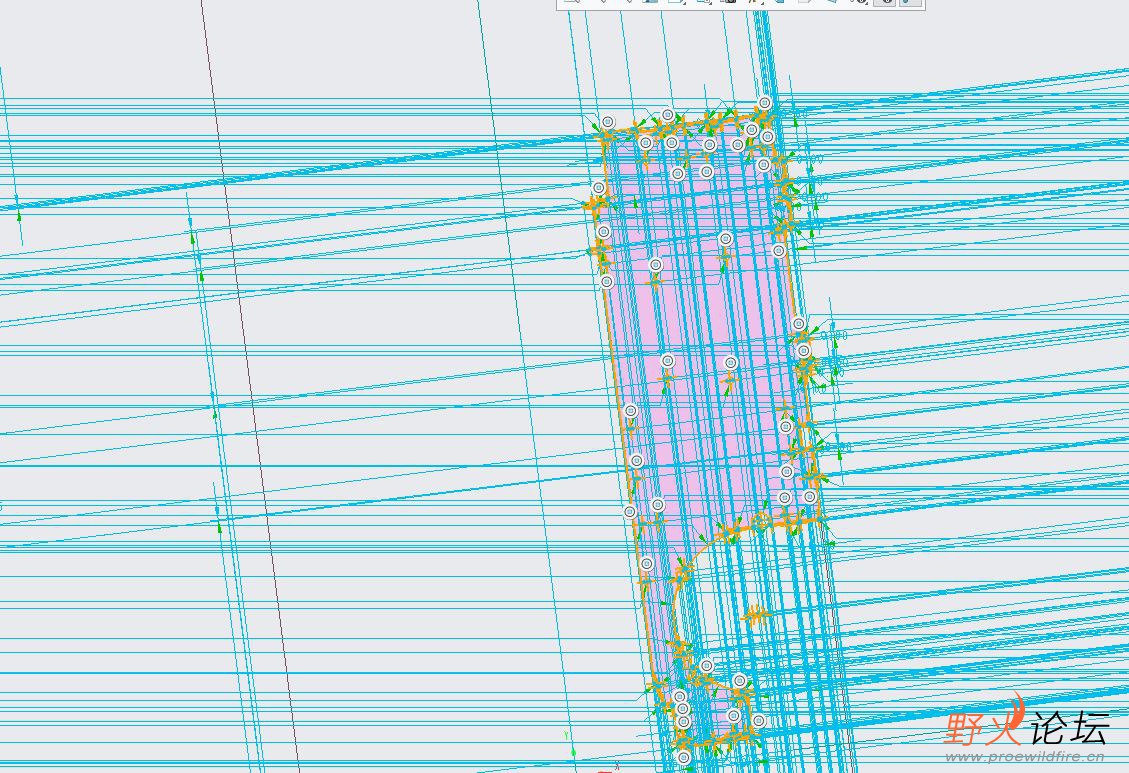Click the green Y axis label
The height and width of the screenshot is (773, 1129).
(x=567, y=735)
